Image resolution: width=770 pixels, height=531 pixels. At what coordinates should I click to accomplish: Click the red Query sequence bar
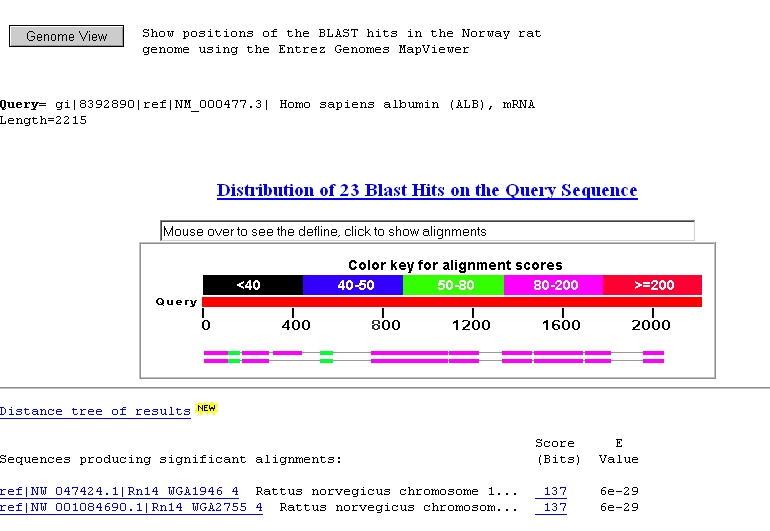coord(452,302)
